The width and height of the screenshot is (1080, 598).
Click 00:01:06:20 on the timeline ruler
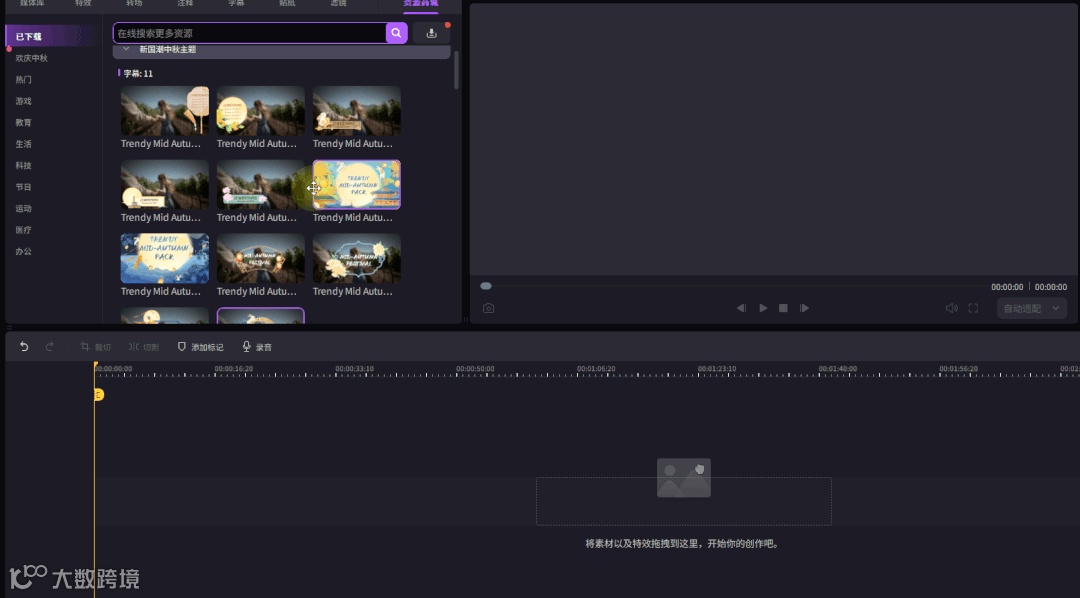[596, 369]
